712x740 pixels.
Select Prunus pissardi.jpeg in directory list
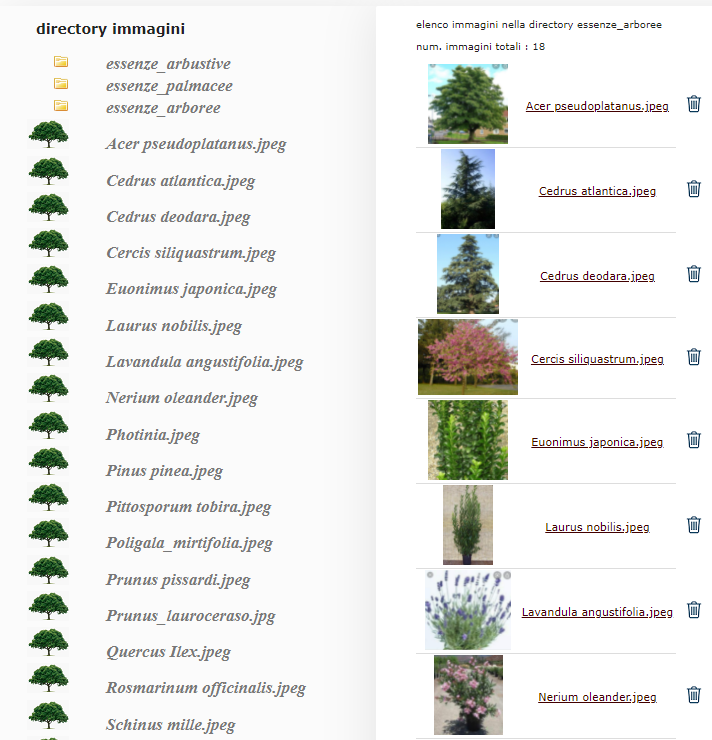[x=178, y=580]
